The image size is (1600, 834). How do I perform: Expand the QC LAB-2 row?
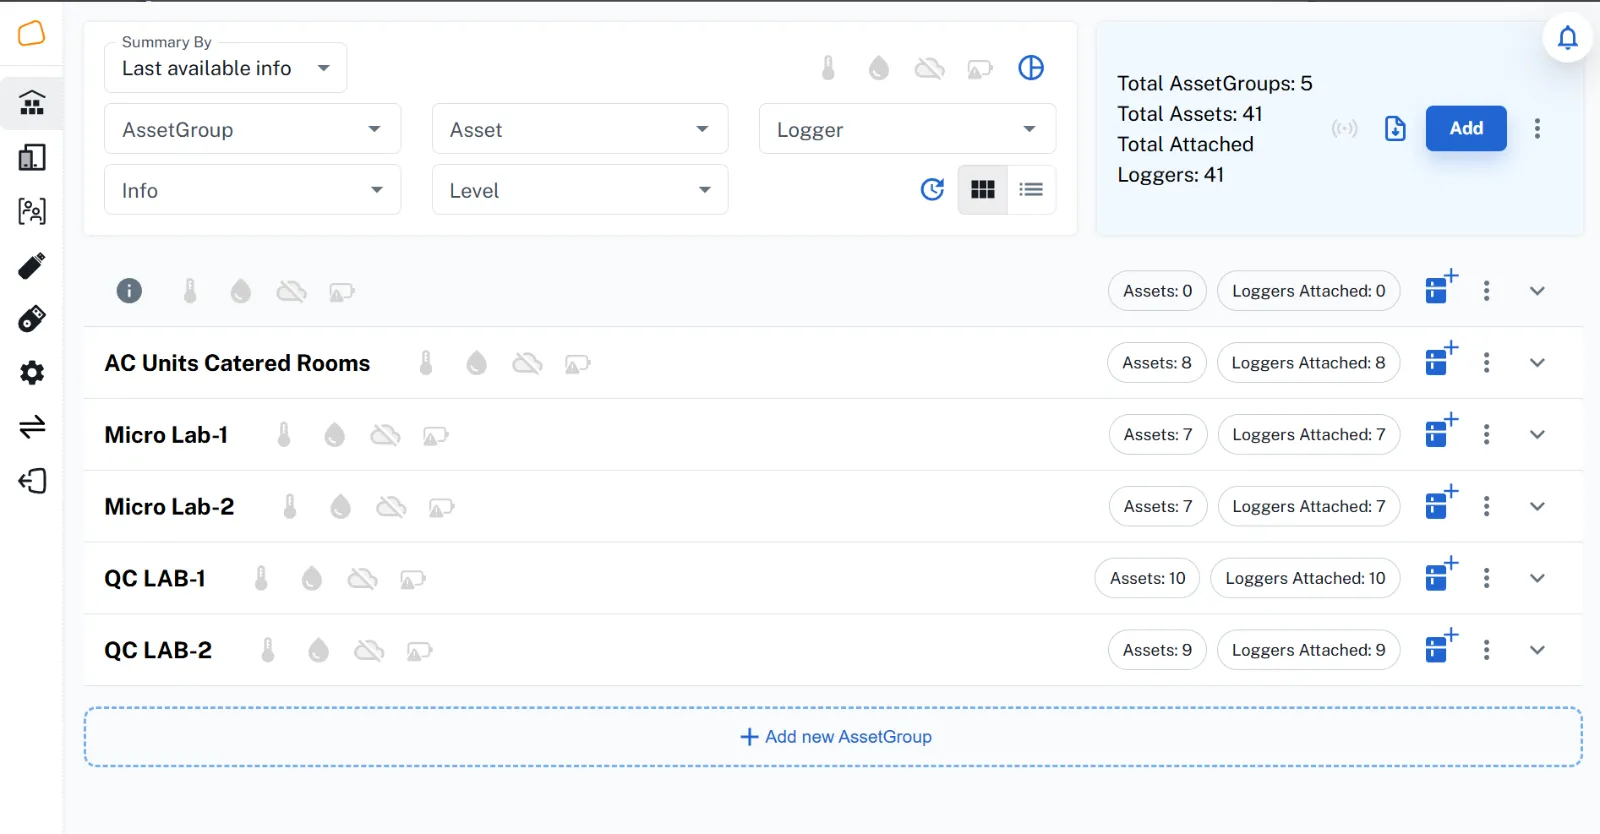click(x=1537, y=650)
